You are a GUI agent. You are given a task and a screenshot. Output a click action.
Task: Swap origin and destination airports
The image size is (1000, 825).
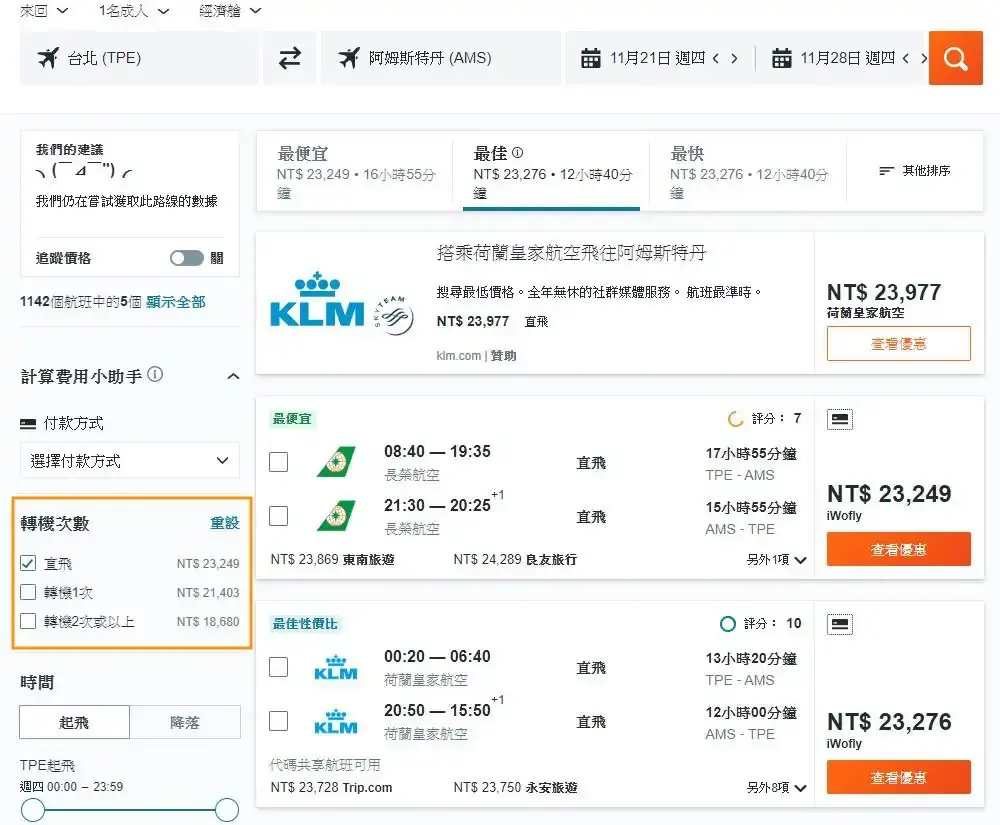coord(290,58)
